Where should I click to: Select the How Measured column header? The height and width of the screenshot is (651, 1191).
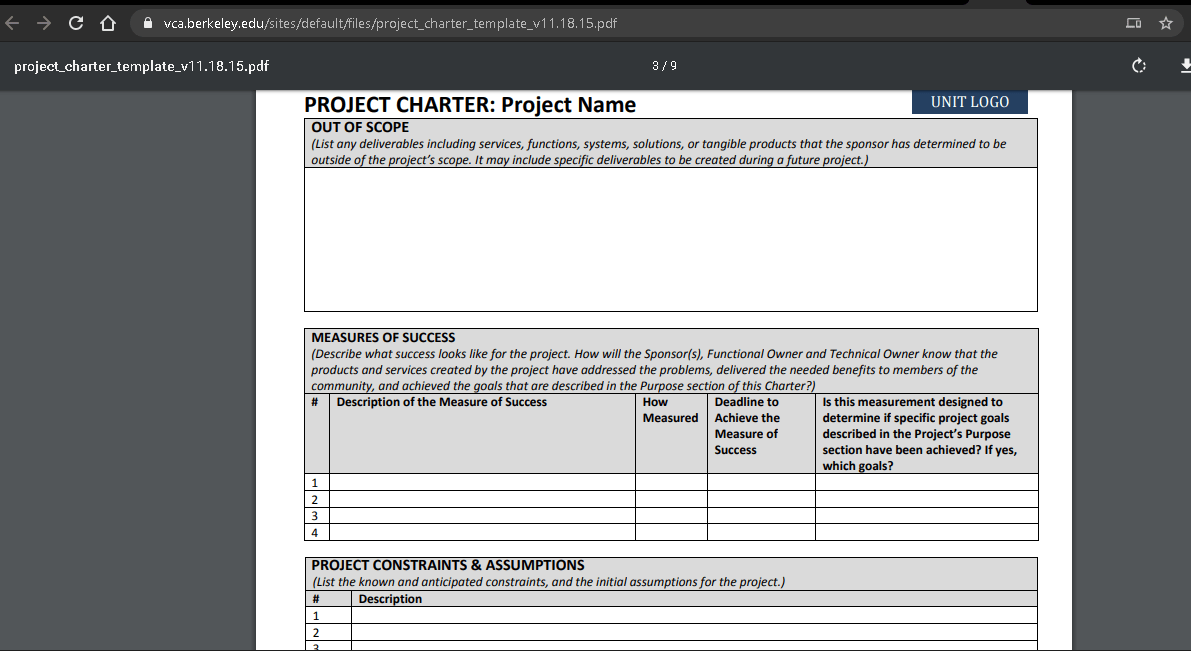670,410
